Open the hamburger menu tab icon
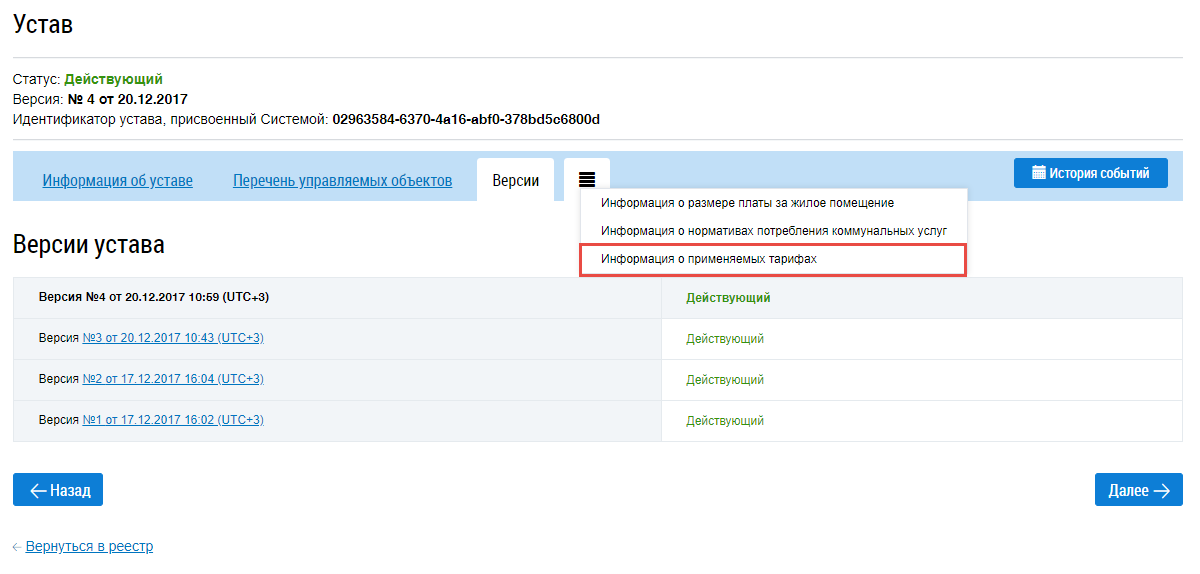 coord(587,180)
